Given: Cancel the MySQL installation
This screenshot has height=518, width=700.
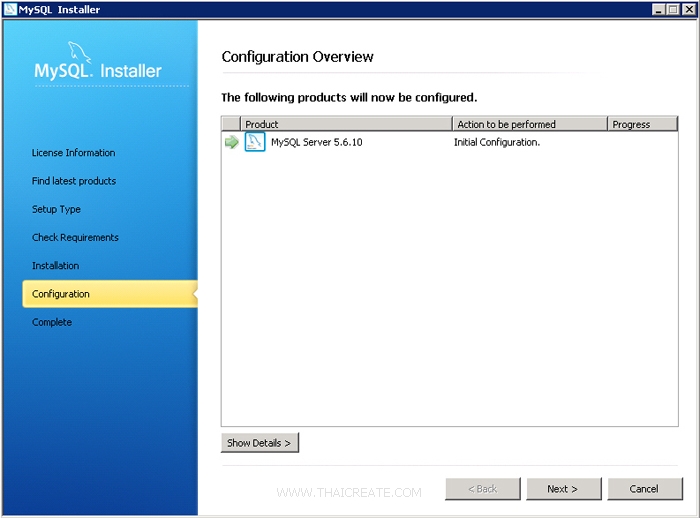Looking at the screenshot, I should pyautogui.click(x=645, y=489).
